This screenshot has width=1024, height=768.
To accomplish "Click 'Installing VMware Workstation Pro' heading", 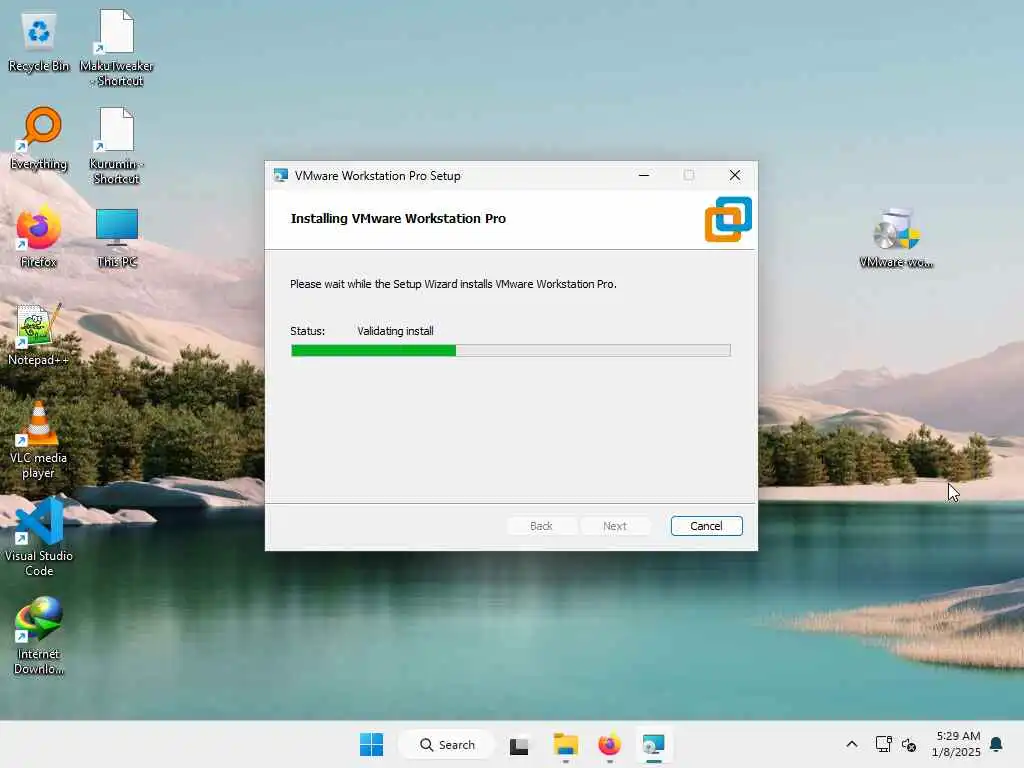I will click(x=398, y=219).
